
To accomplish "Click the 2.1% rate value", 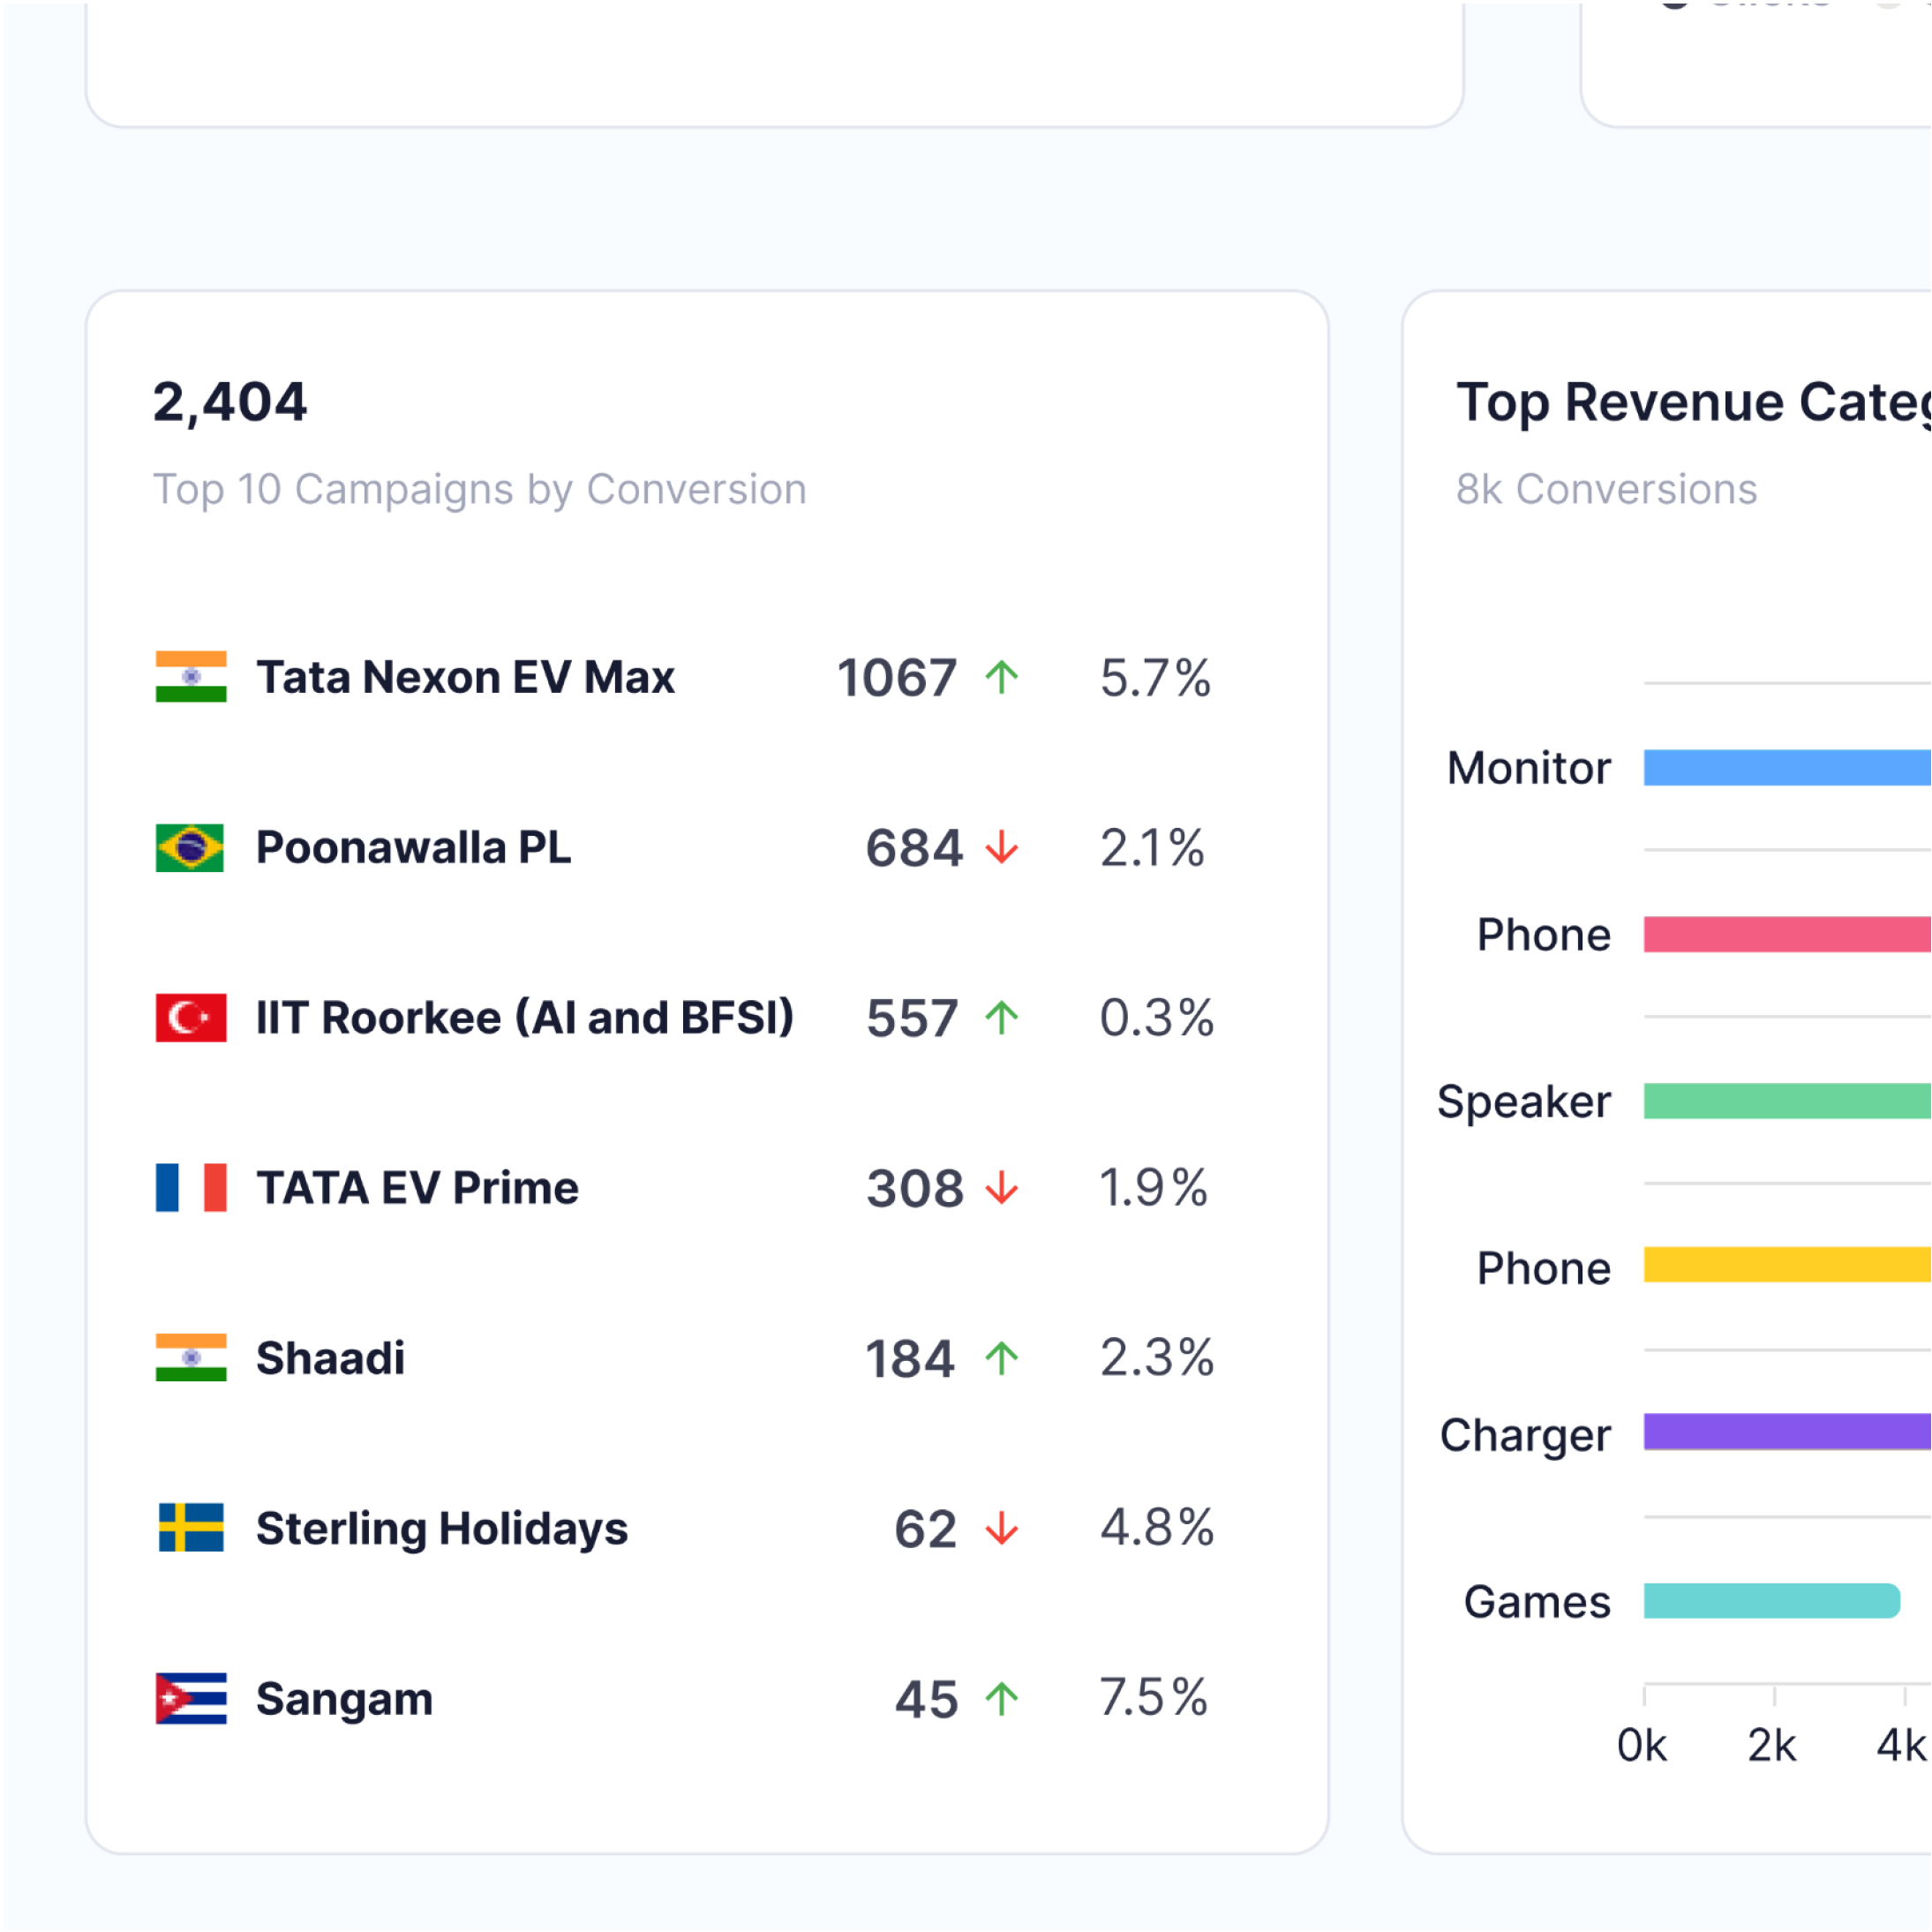I will click(x=1152, y=848).
